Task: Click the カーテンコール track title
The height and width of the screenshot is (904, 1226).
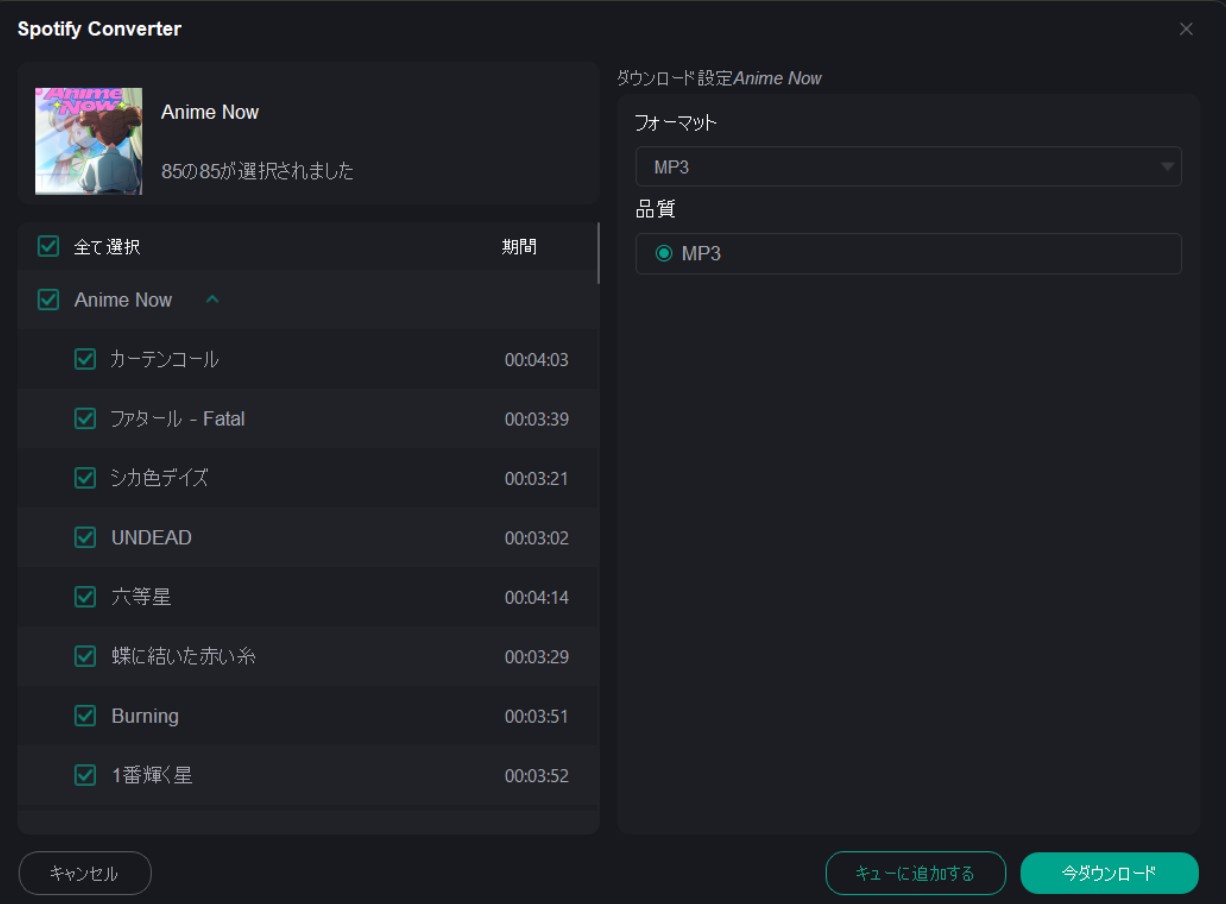Action: 165,359
